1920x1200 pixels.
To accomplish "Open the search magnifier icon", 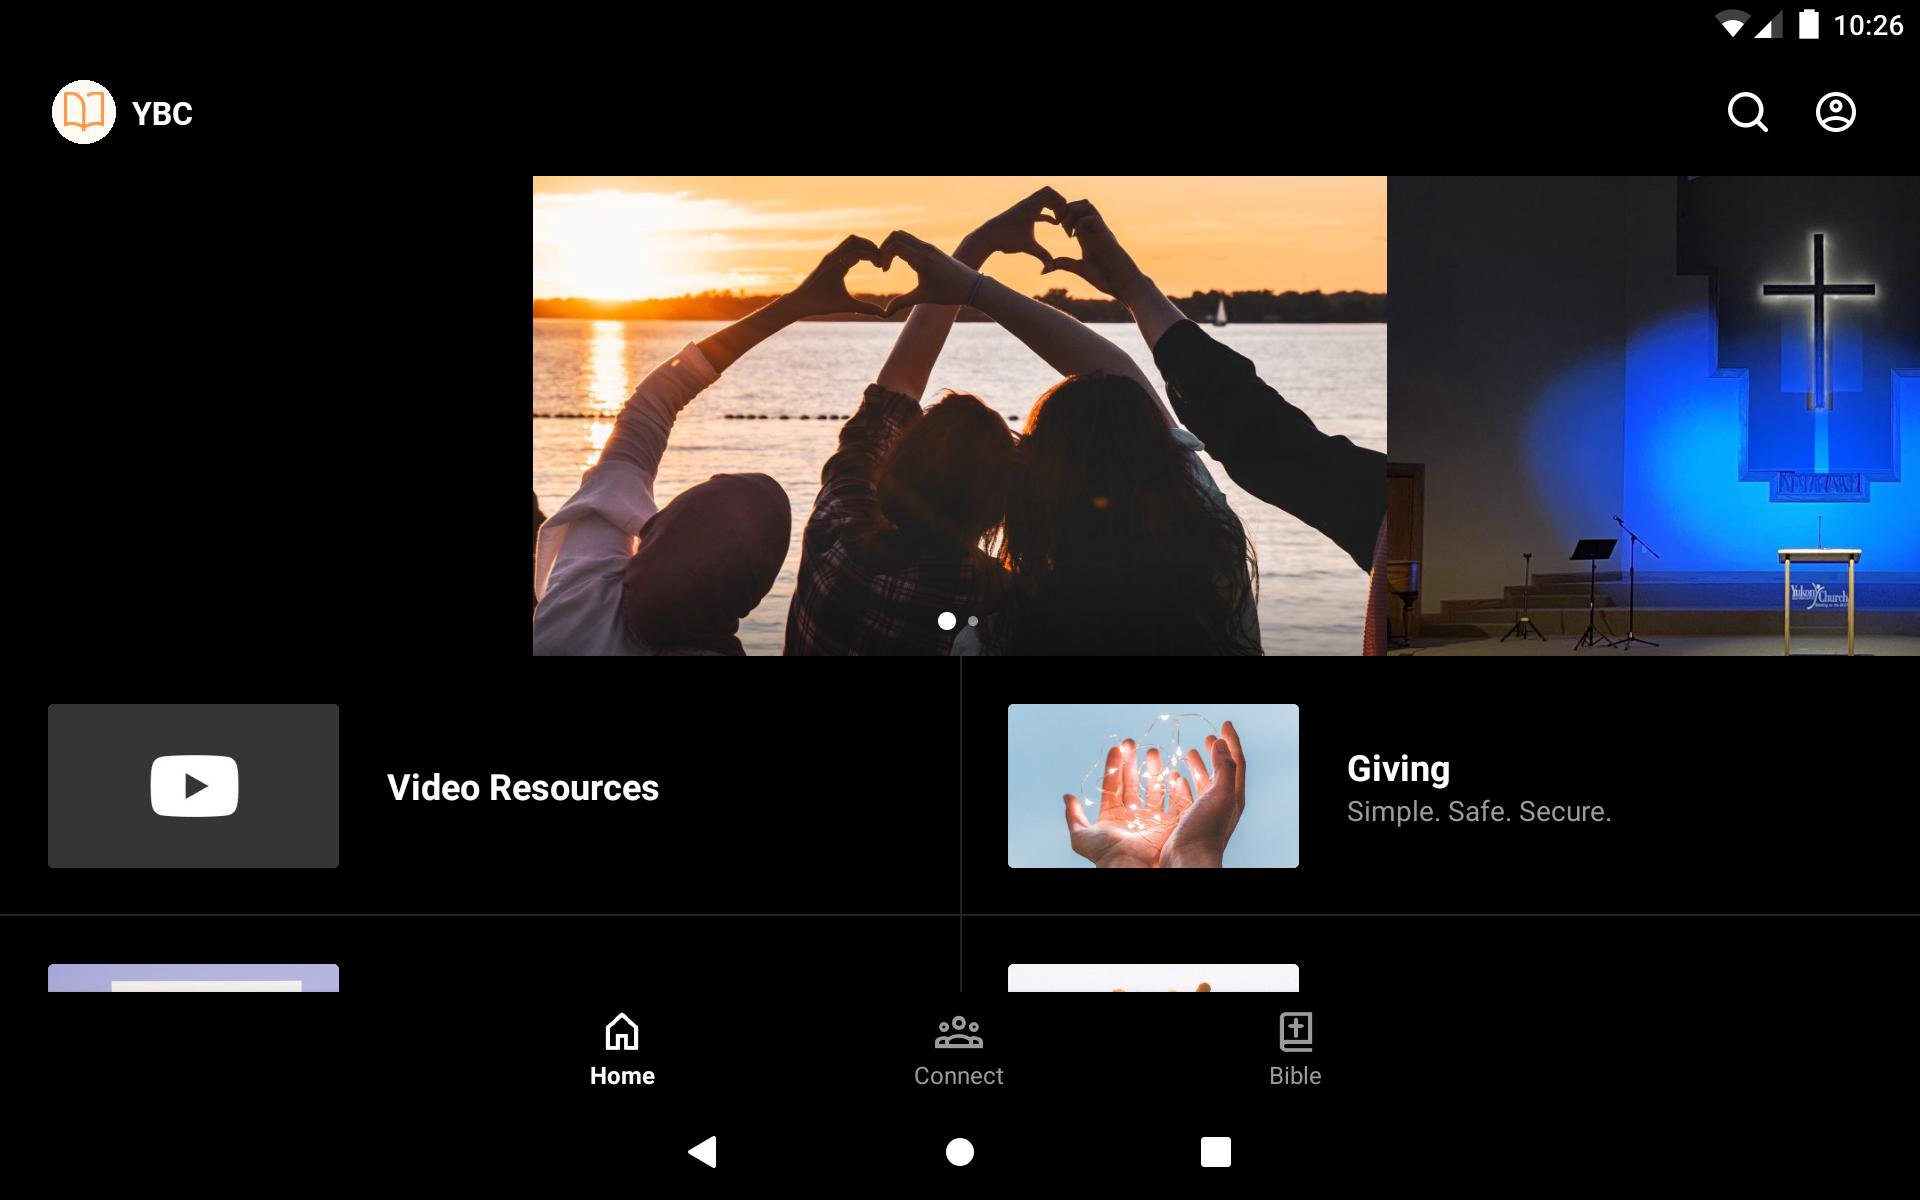I will pyautogui.click(x=1747, y=112).
